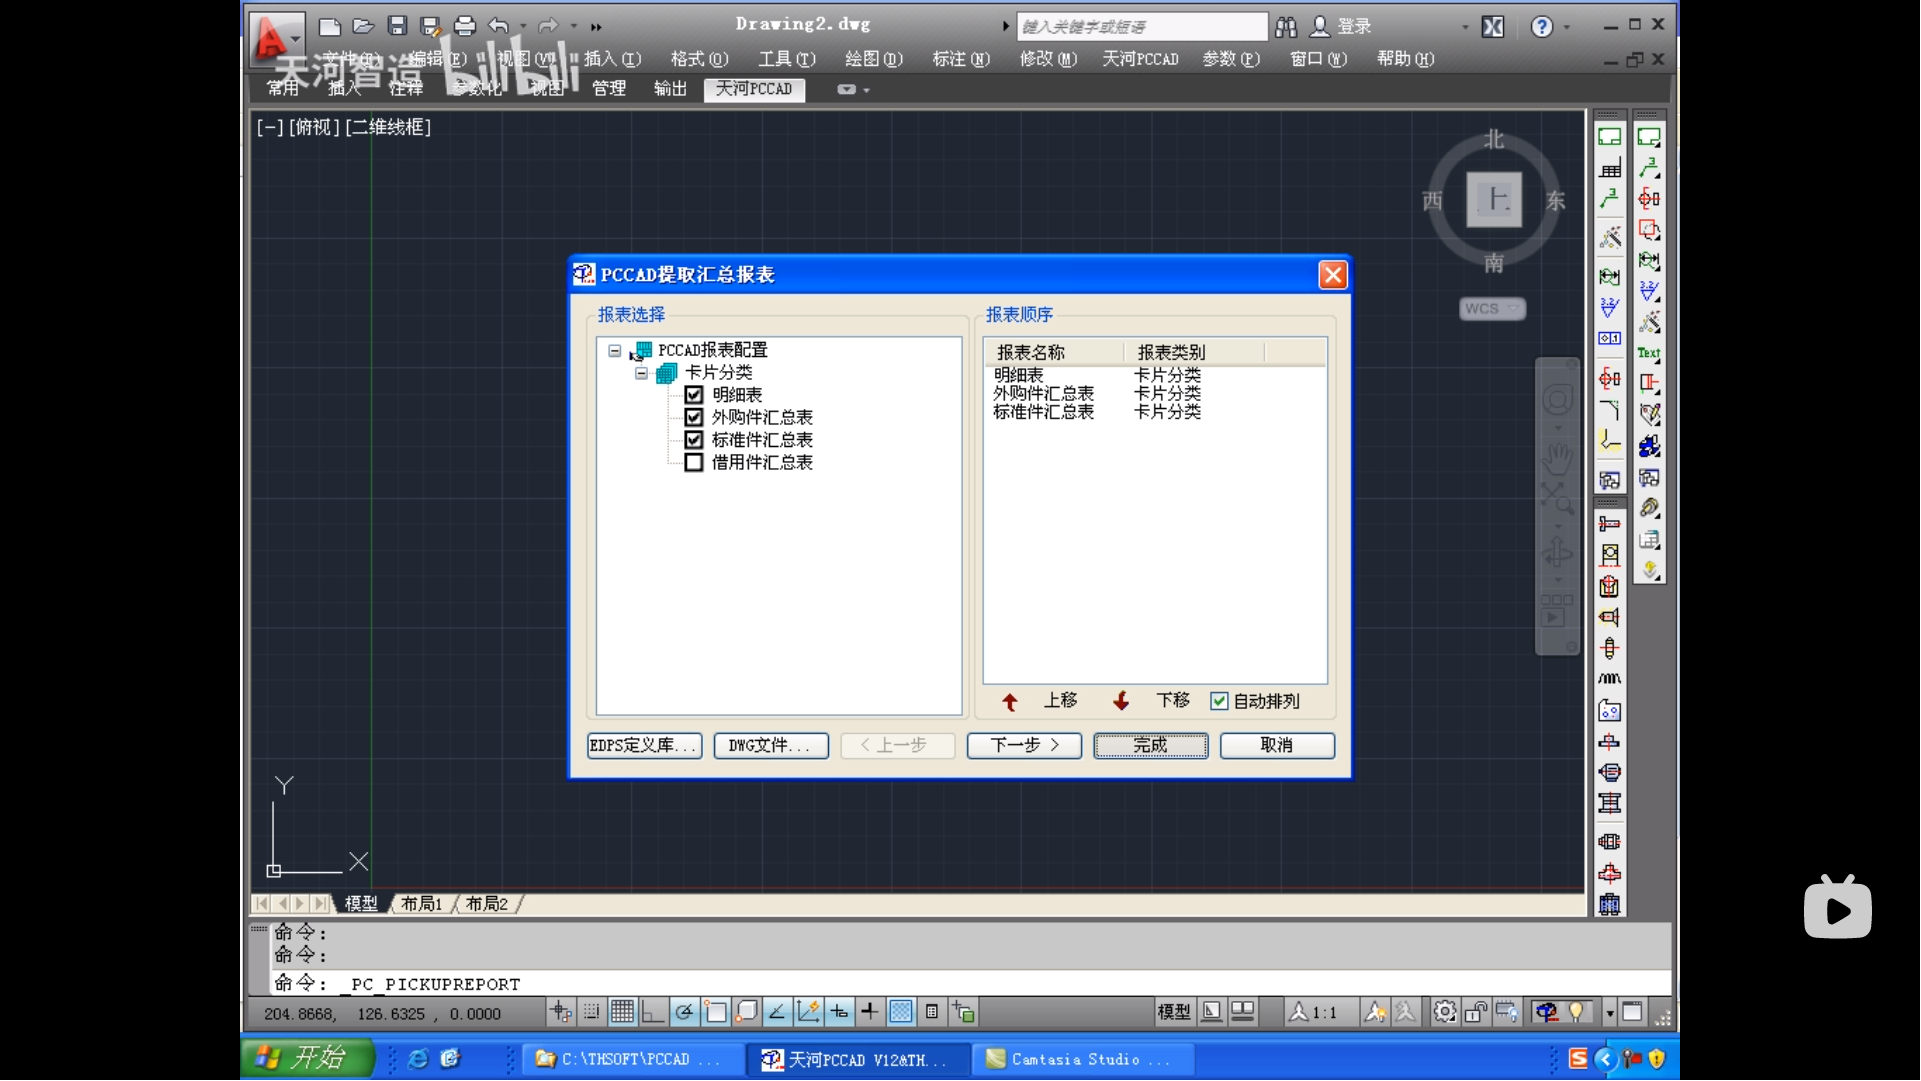
Task: Collapse the 卡片分类 tree node
Action: click(x=642, y=373)
